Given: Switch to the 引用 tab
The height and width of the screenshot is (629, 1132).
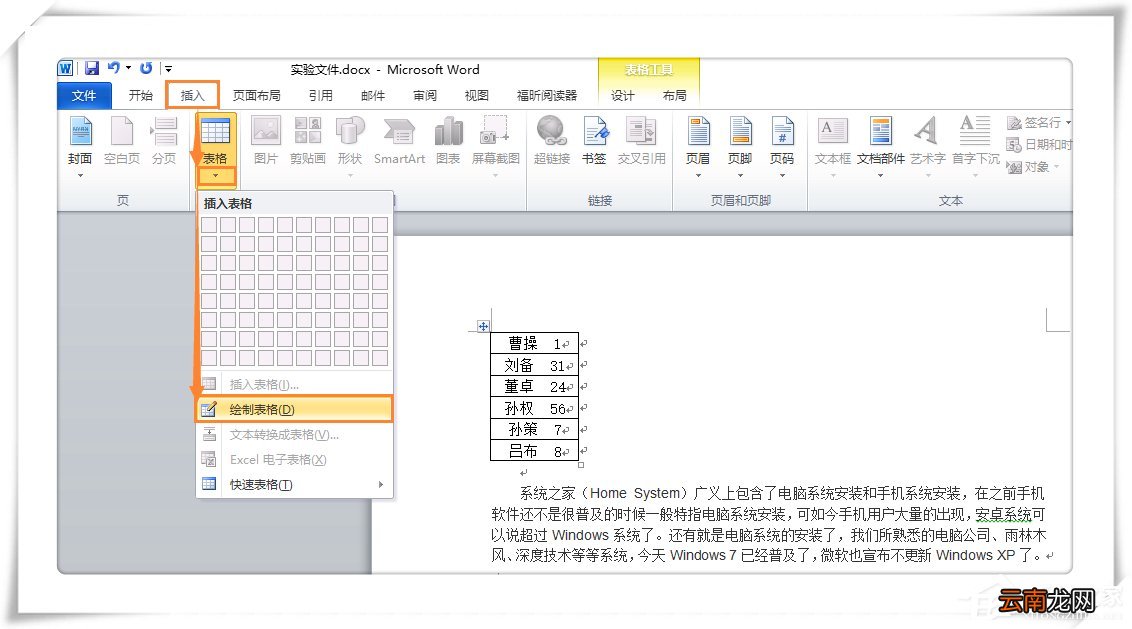Looking at the screenshot, I should [321, 95].
